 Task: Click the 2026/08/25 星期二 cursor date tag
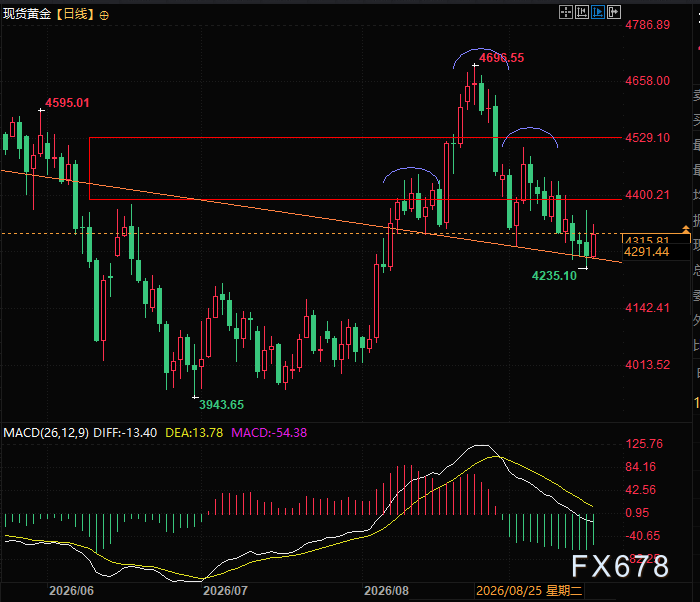[529, 591]
